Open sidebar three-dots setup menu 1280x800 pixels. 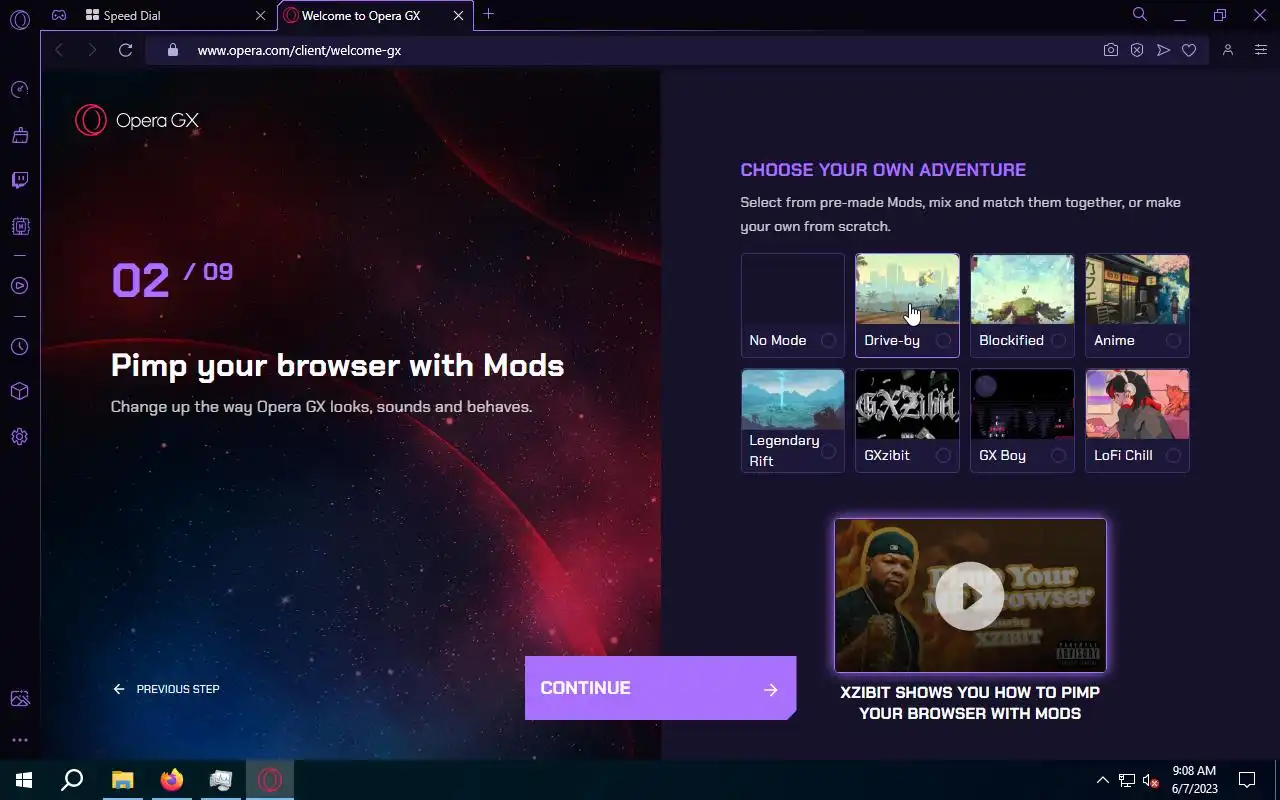coord(19,740)
